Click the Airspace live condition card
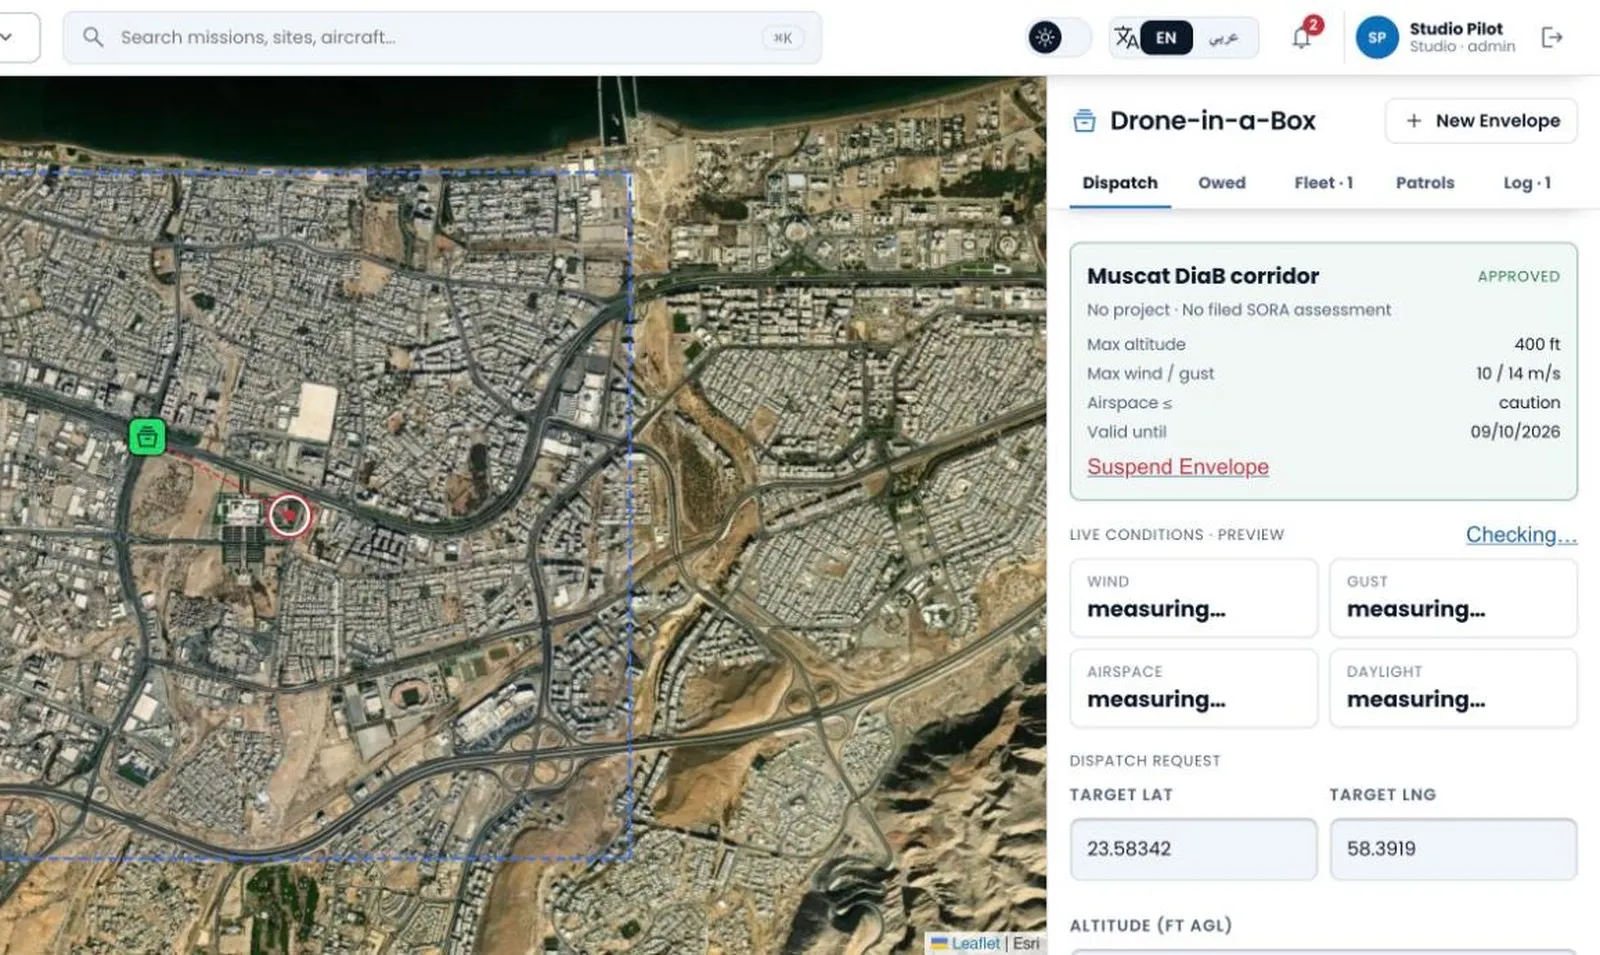Screen dimensions: 1600x955 coord(1193,688)
